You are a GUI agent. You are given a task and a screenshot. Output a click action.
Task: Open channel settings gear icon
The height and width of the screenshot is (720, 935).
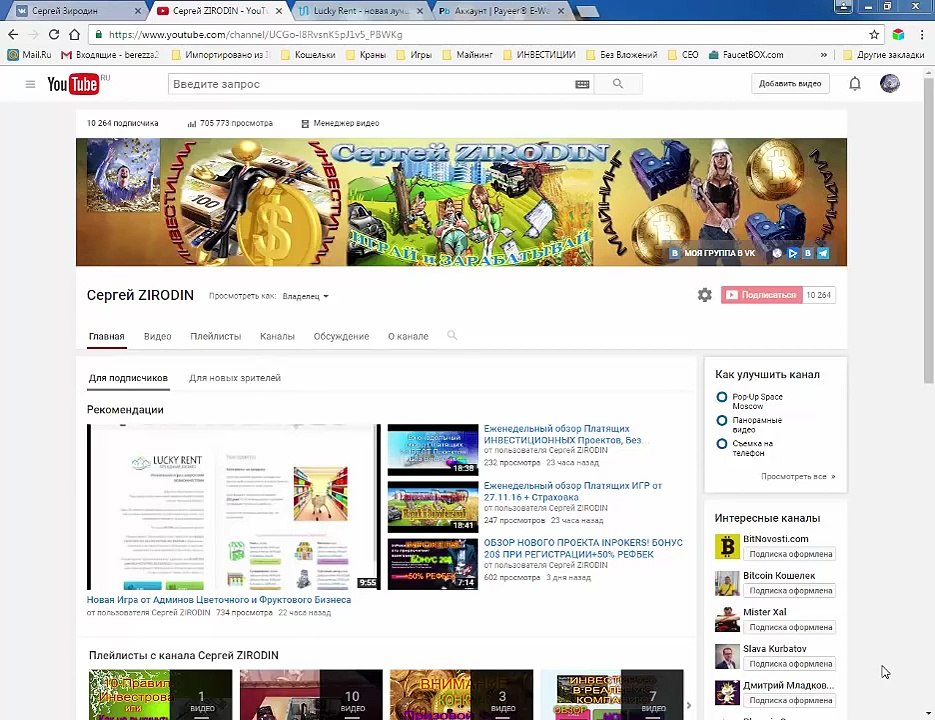click(x=705, y=295)
